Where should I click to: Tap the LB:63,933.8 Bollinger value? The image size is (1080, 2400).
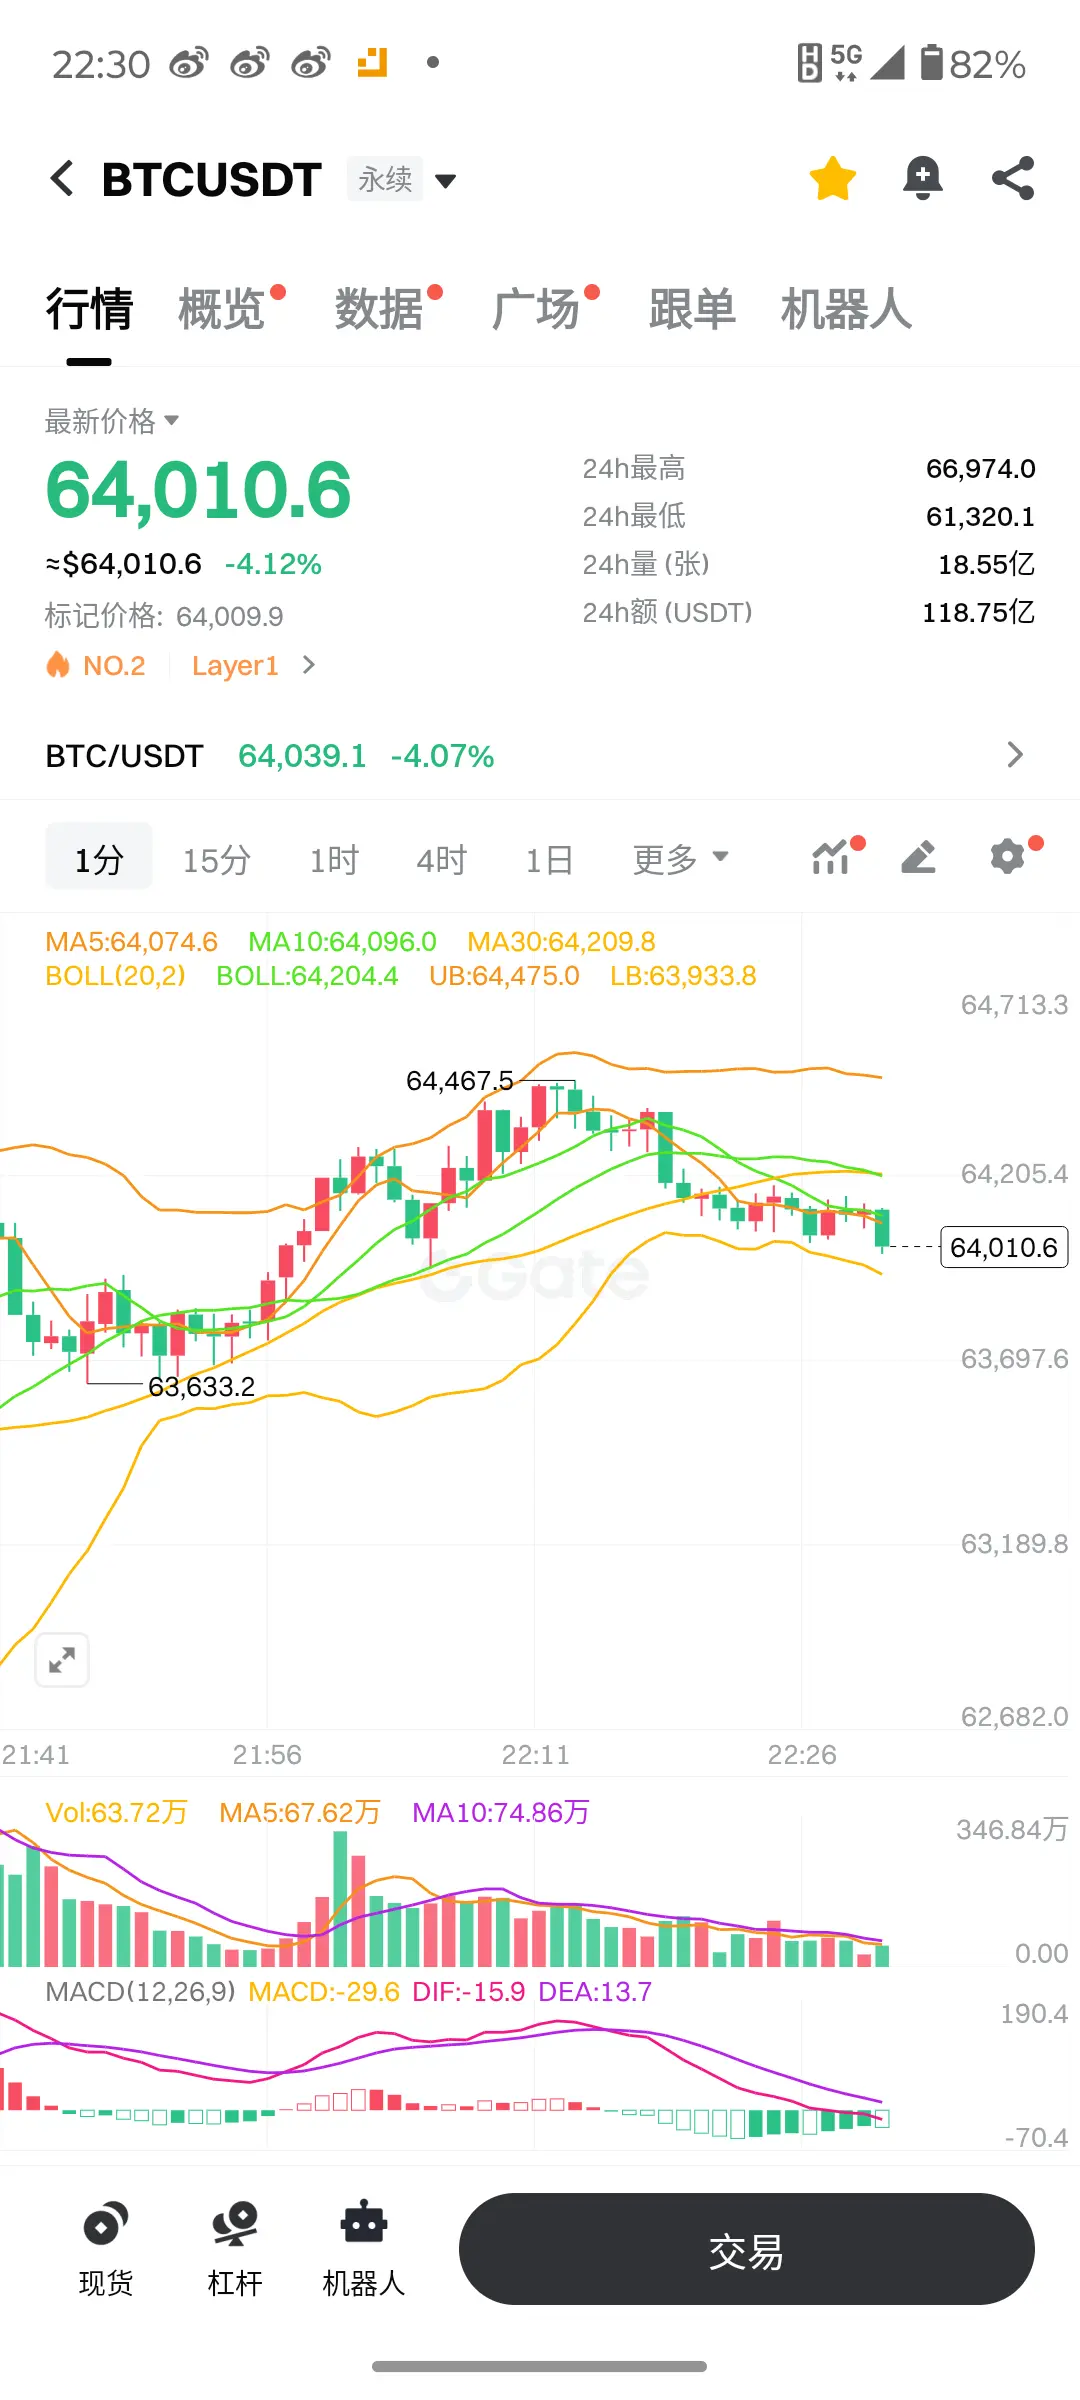pyautogui.click(x=683, y=976)
